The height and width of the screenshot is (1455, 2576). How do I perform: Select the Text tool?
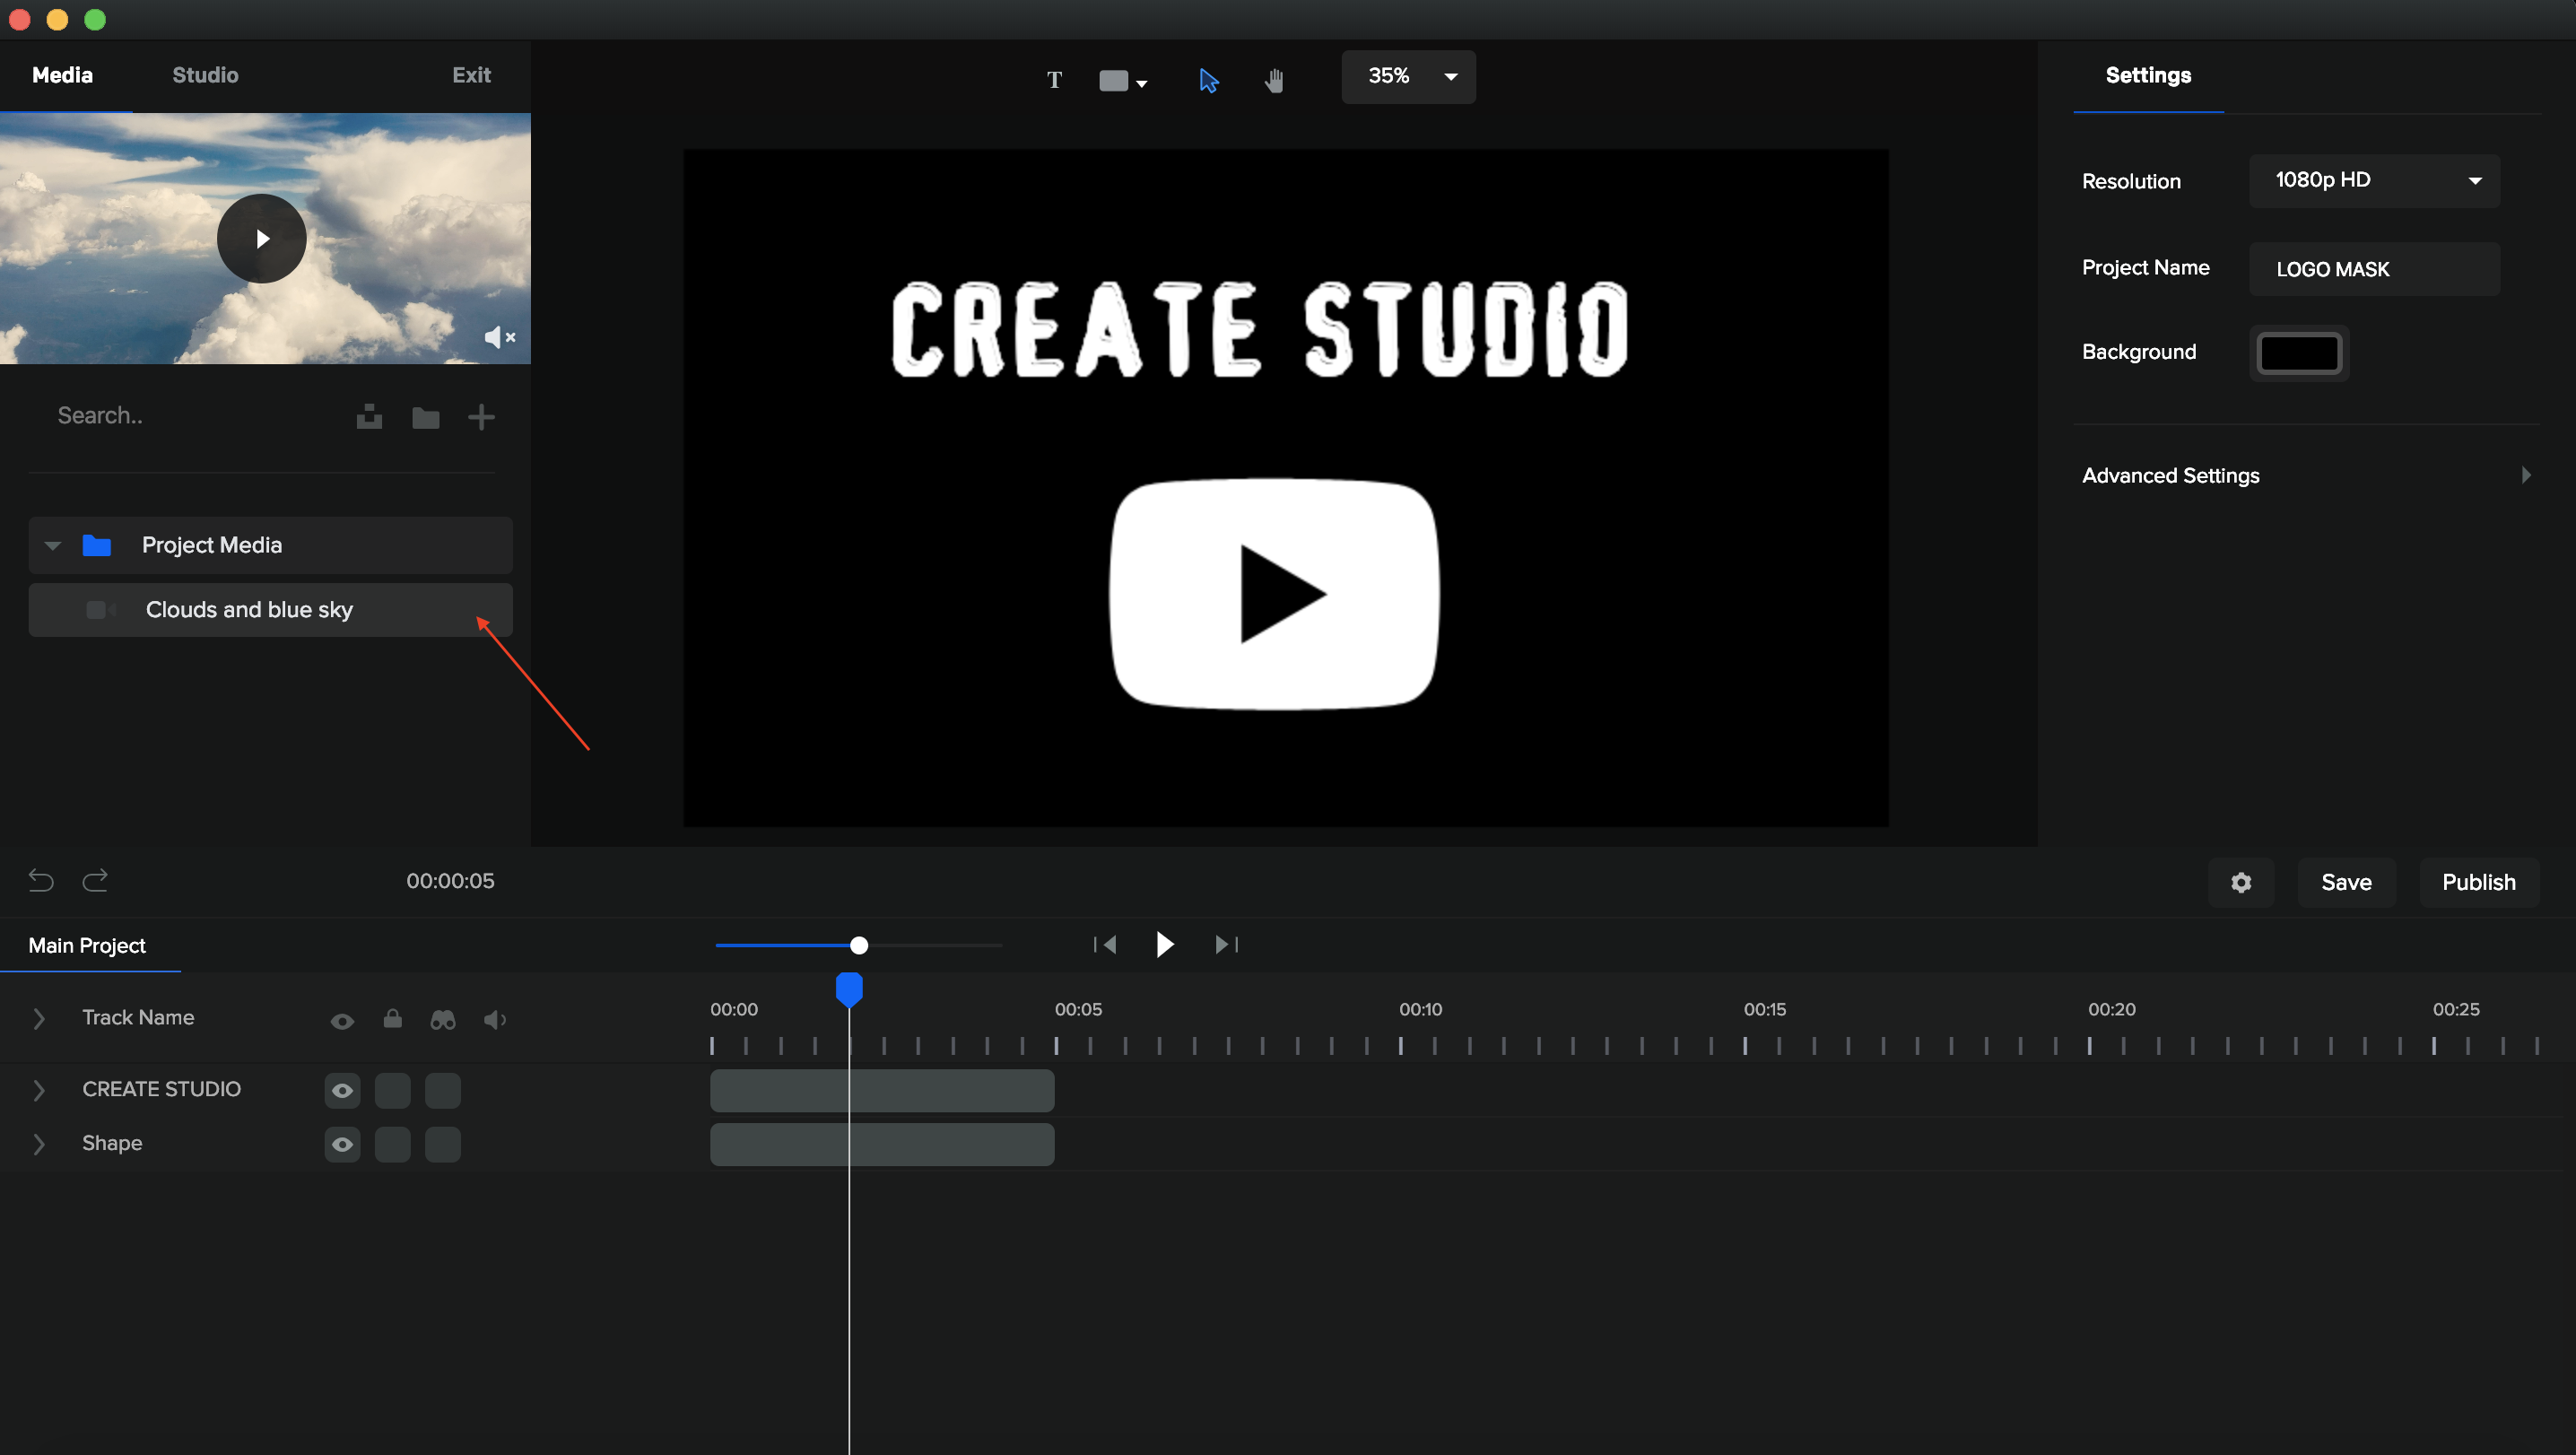1054,80
